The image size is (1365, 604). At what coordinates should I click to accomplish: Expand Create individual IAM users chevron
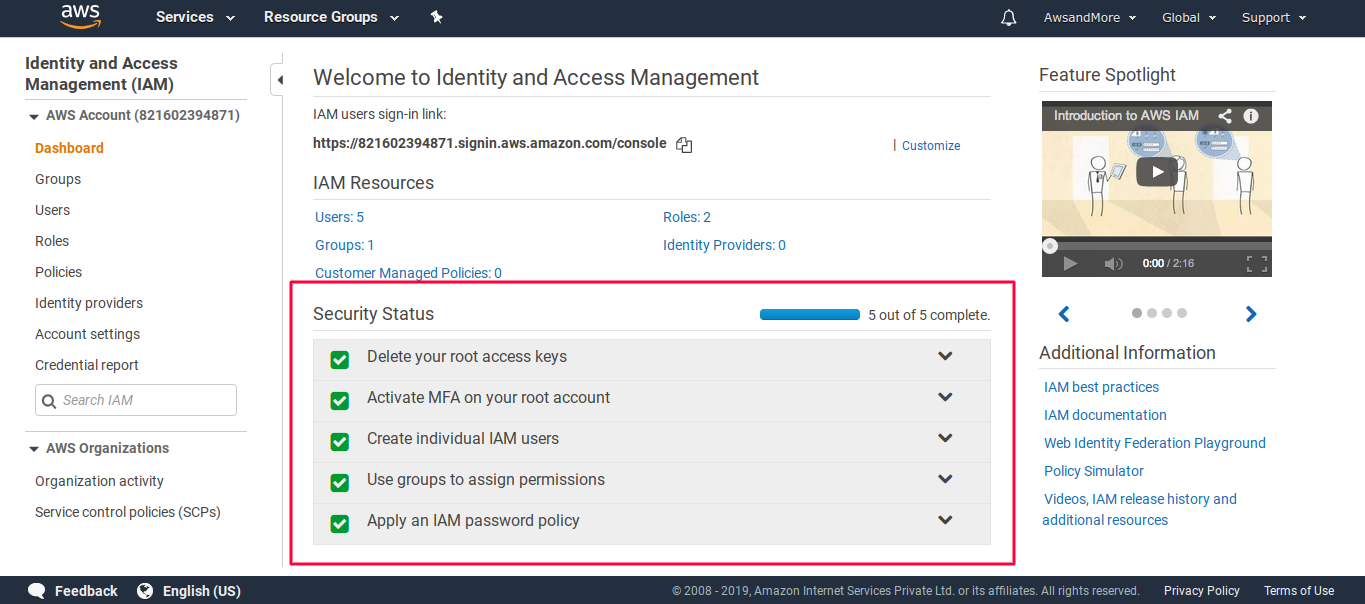click(945, 438)
